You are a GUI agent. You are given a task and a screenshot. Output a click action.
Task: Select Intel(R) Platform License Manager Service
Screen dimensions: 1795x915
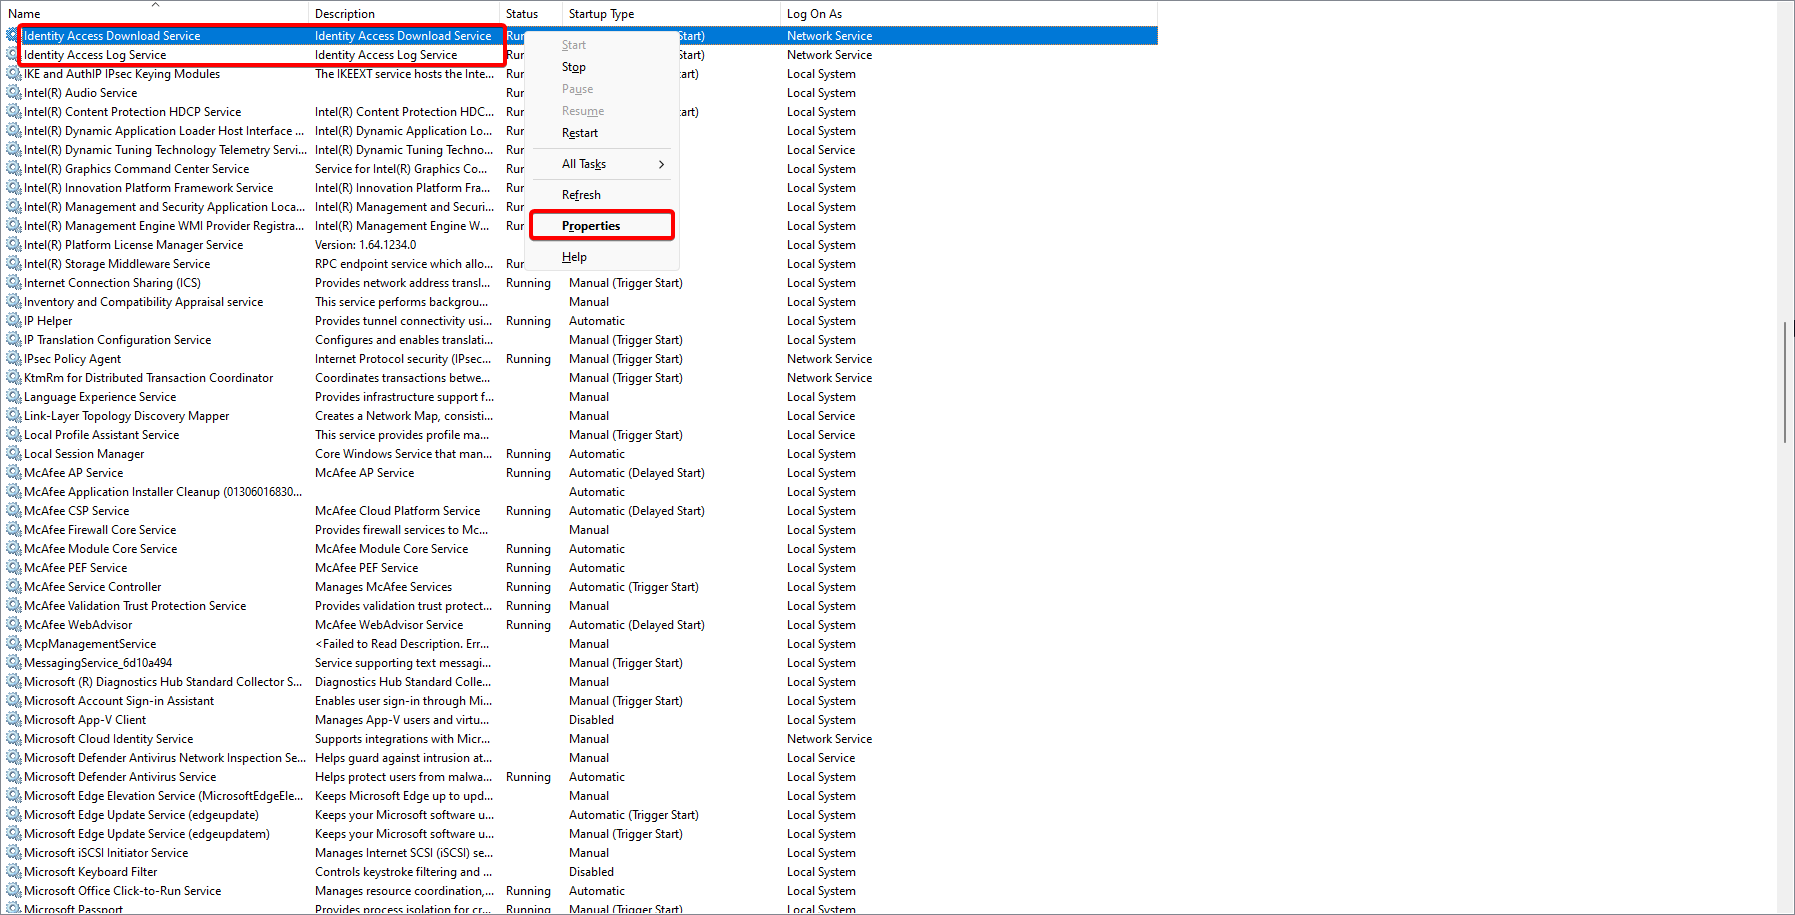point(133,245)
